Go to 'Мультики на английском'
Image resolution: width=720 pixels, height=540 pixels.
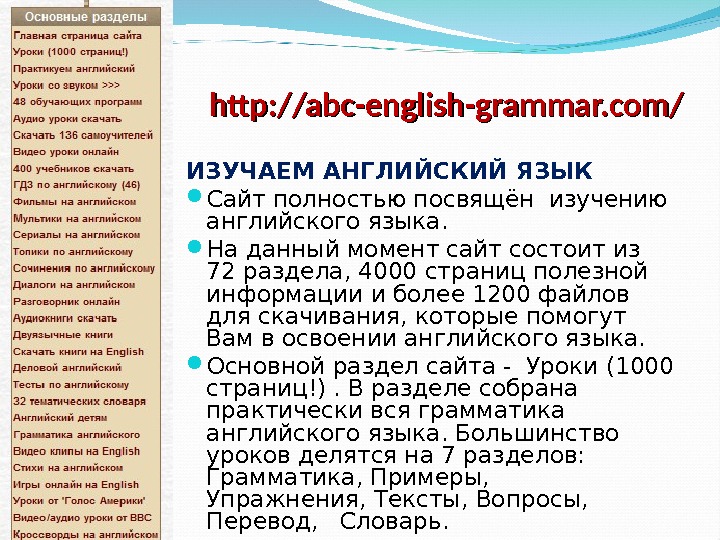(77, 219)
